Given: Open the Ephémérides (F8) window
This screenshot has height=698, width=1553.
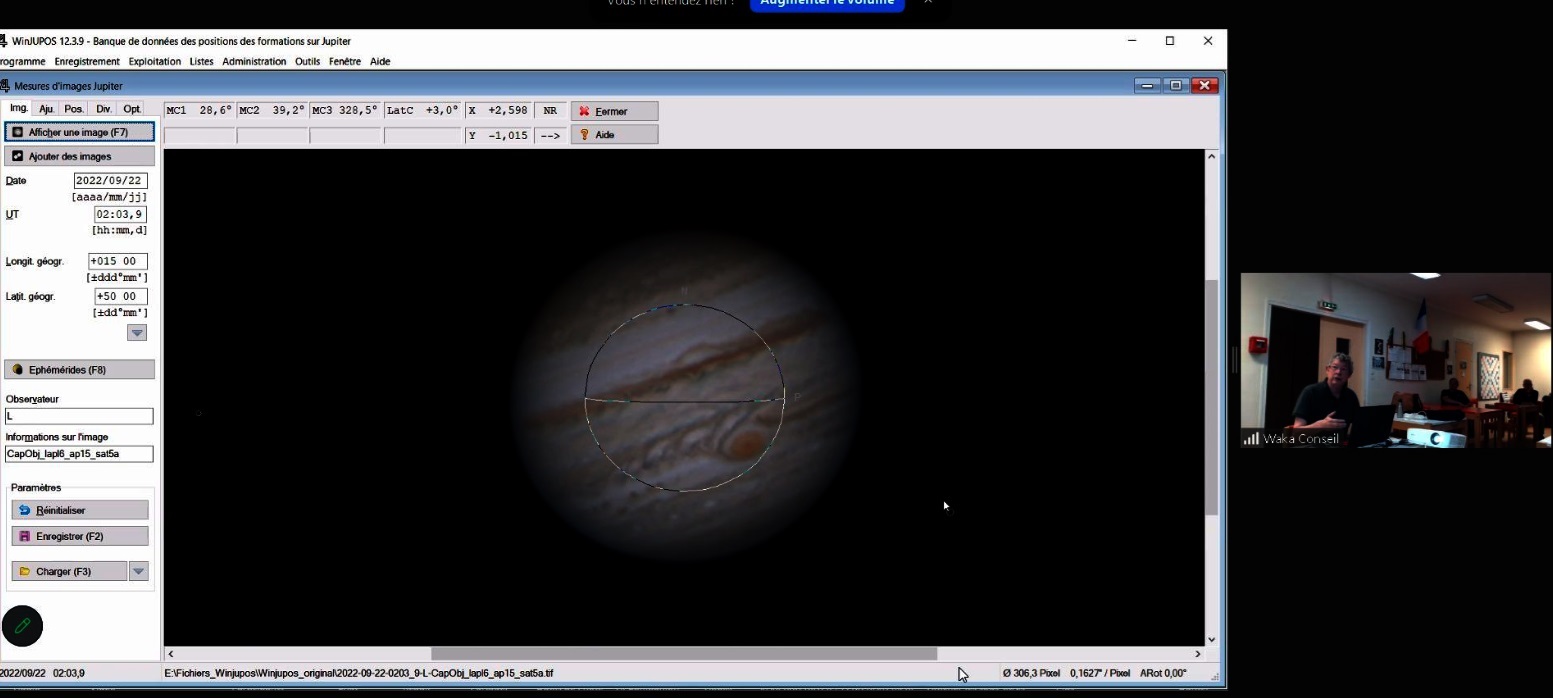Looking at the screenshot, I should (x=79, y=370).
